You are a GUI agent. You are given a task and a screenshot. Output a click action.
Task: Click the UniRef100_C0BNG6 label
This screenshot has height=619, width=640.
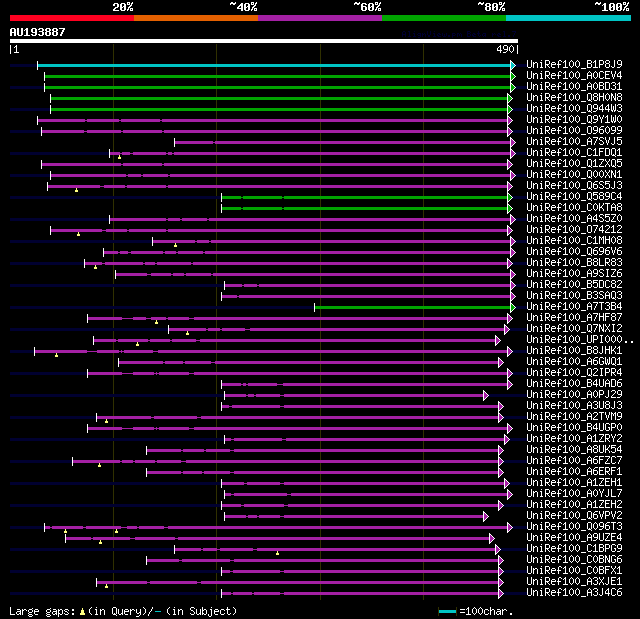pos(574,560)
